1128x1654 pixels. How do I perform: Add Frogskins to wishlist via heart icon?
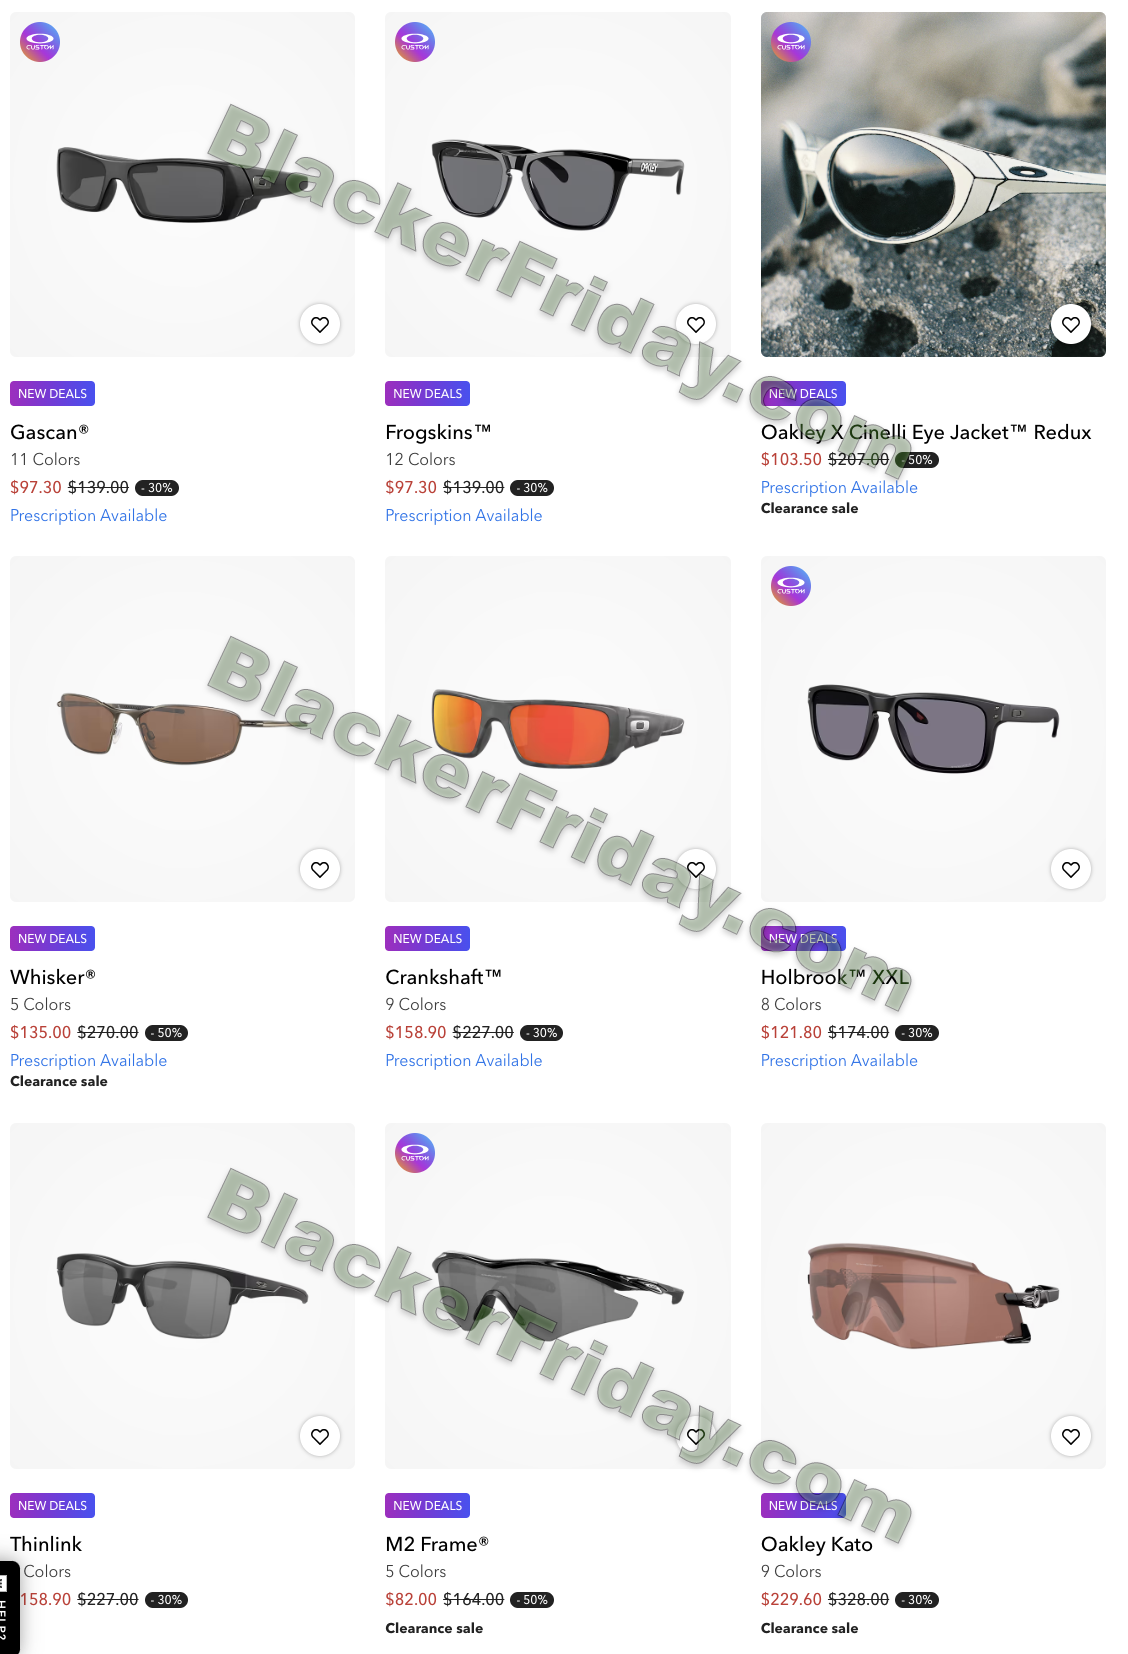[x=696, y=324]
